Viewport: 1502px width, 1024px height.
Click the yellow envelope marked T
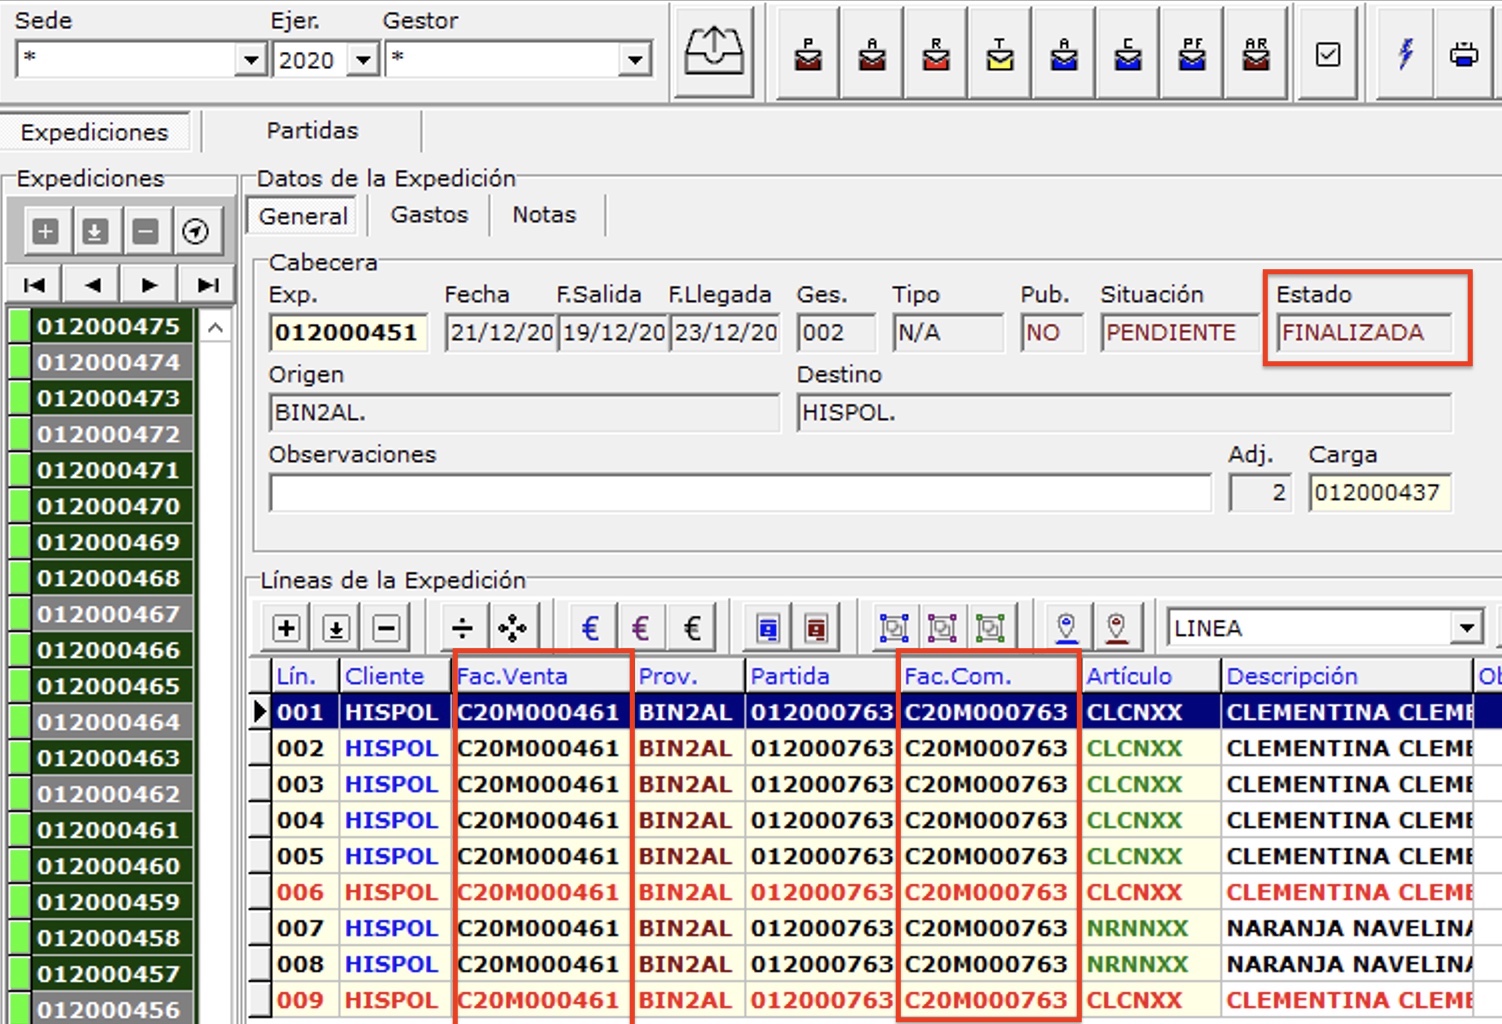(999, 55)
